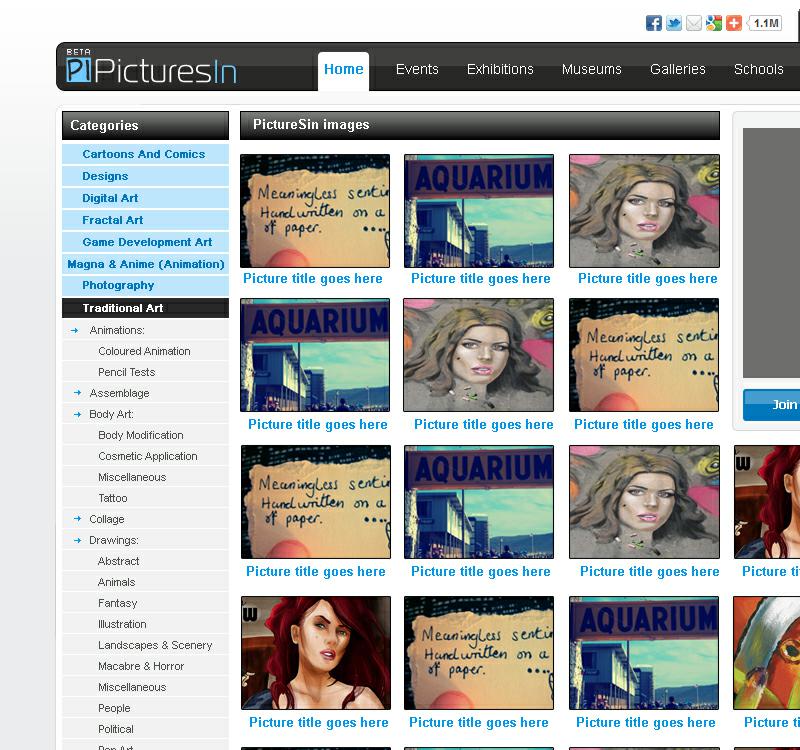Viewport: 800px width, 750px height.
Task: Select the Photography category
Action: click(145, 285)
